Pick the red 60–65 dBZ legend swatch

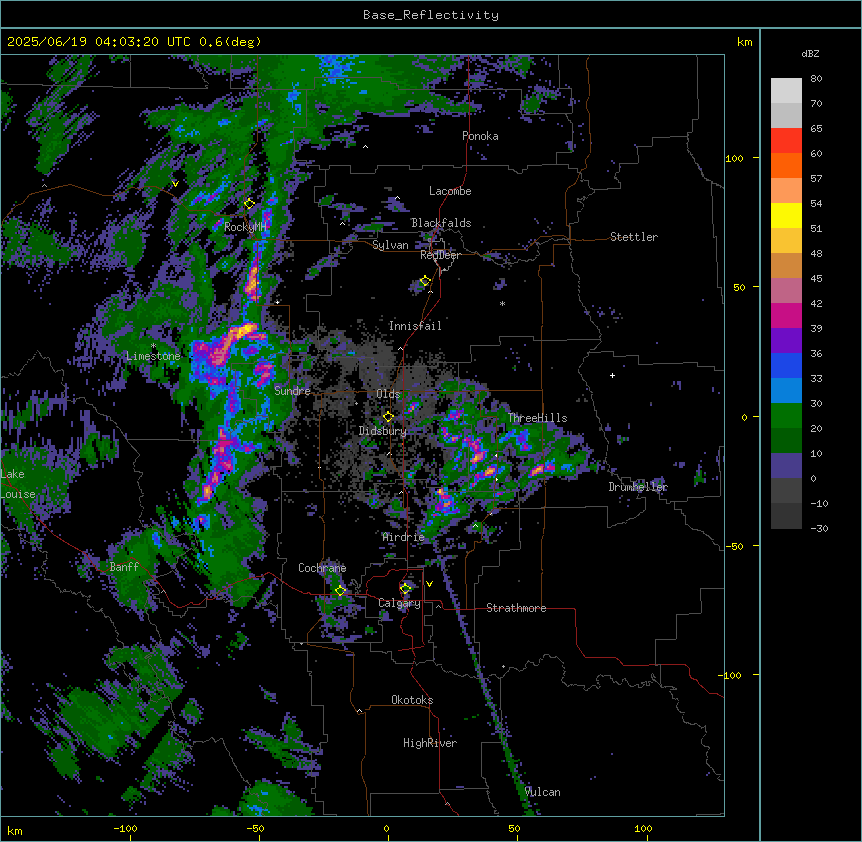(786, 141)
